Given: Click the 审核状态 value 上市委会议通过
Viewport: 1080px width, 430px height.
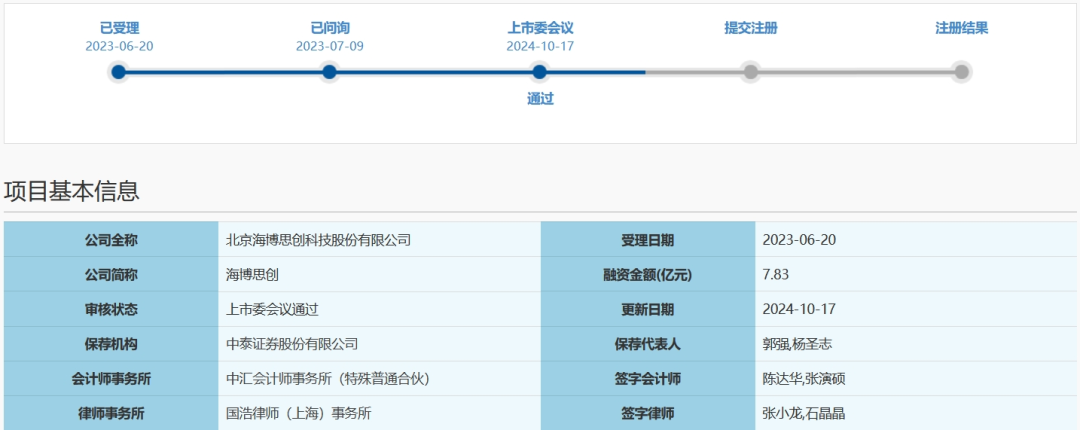Looking at the screenshot, I should 272,310.
